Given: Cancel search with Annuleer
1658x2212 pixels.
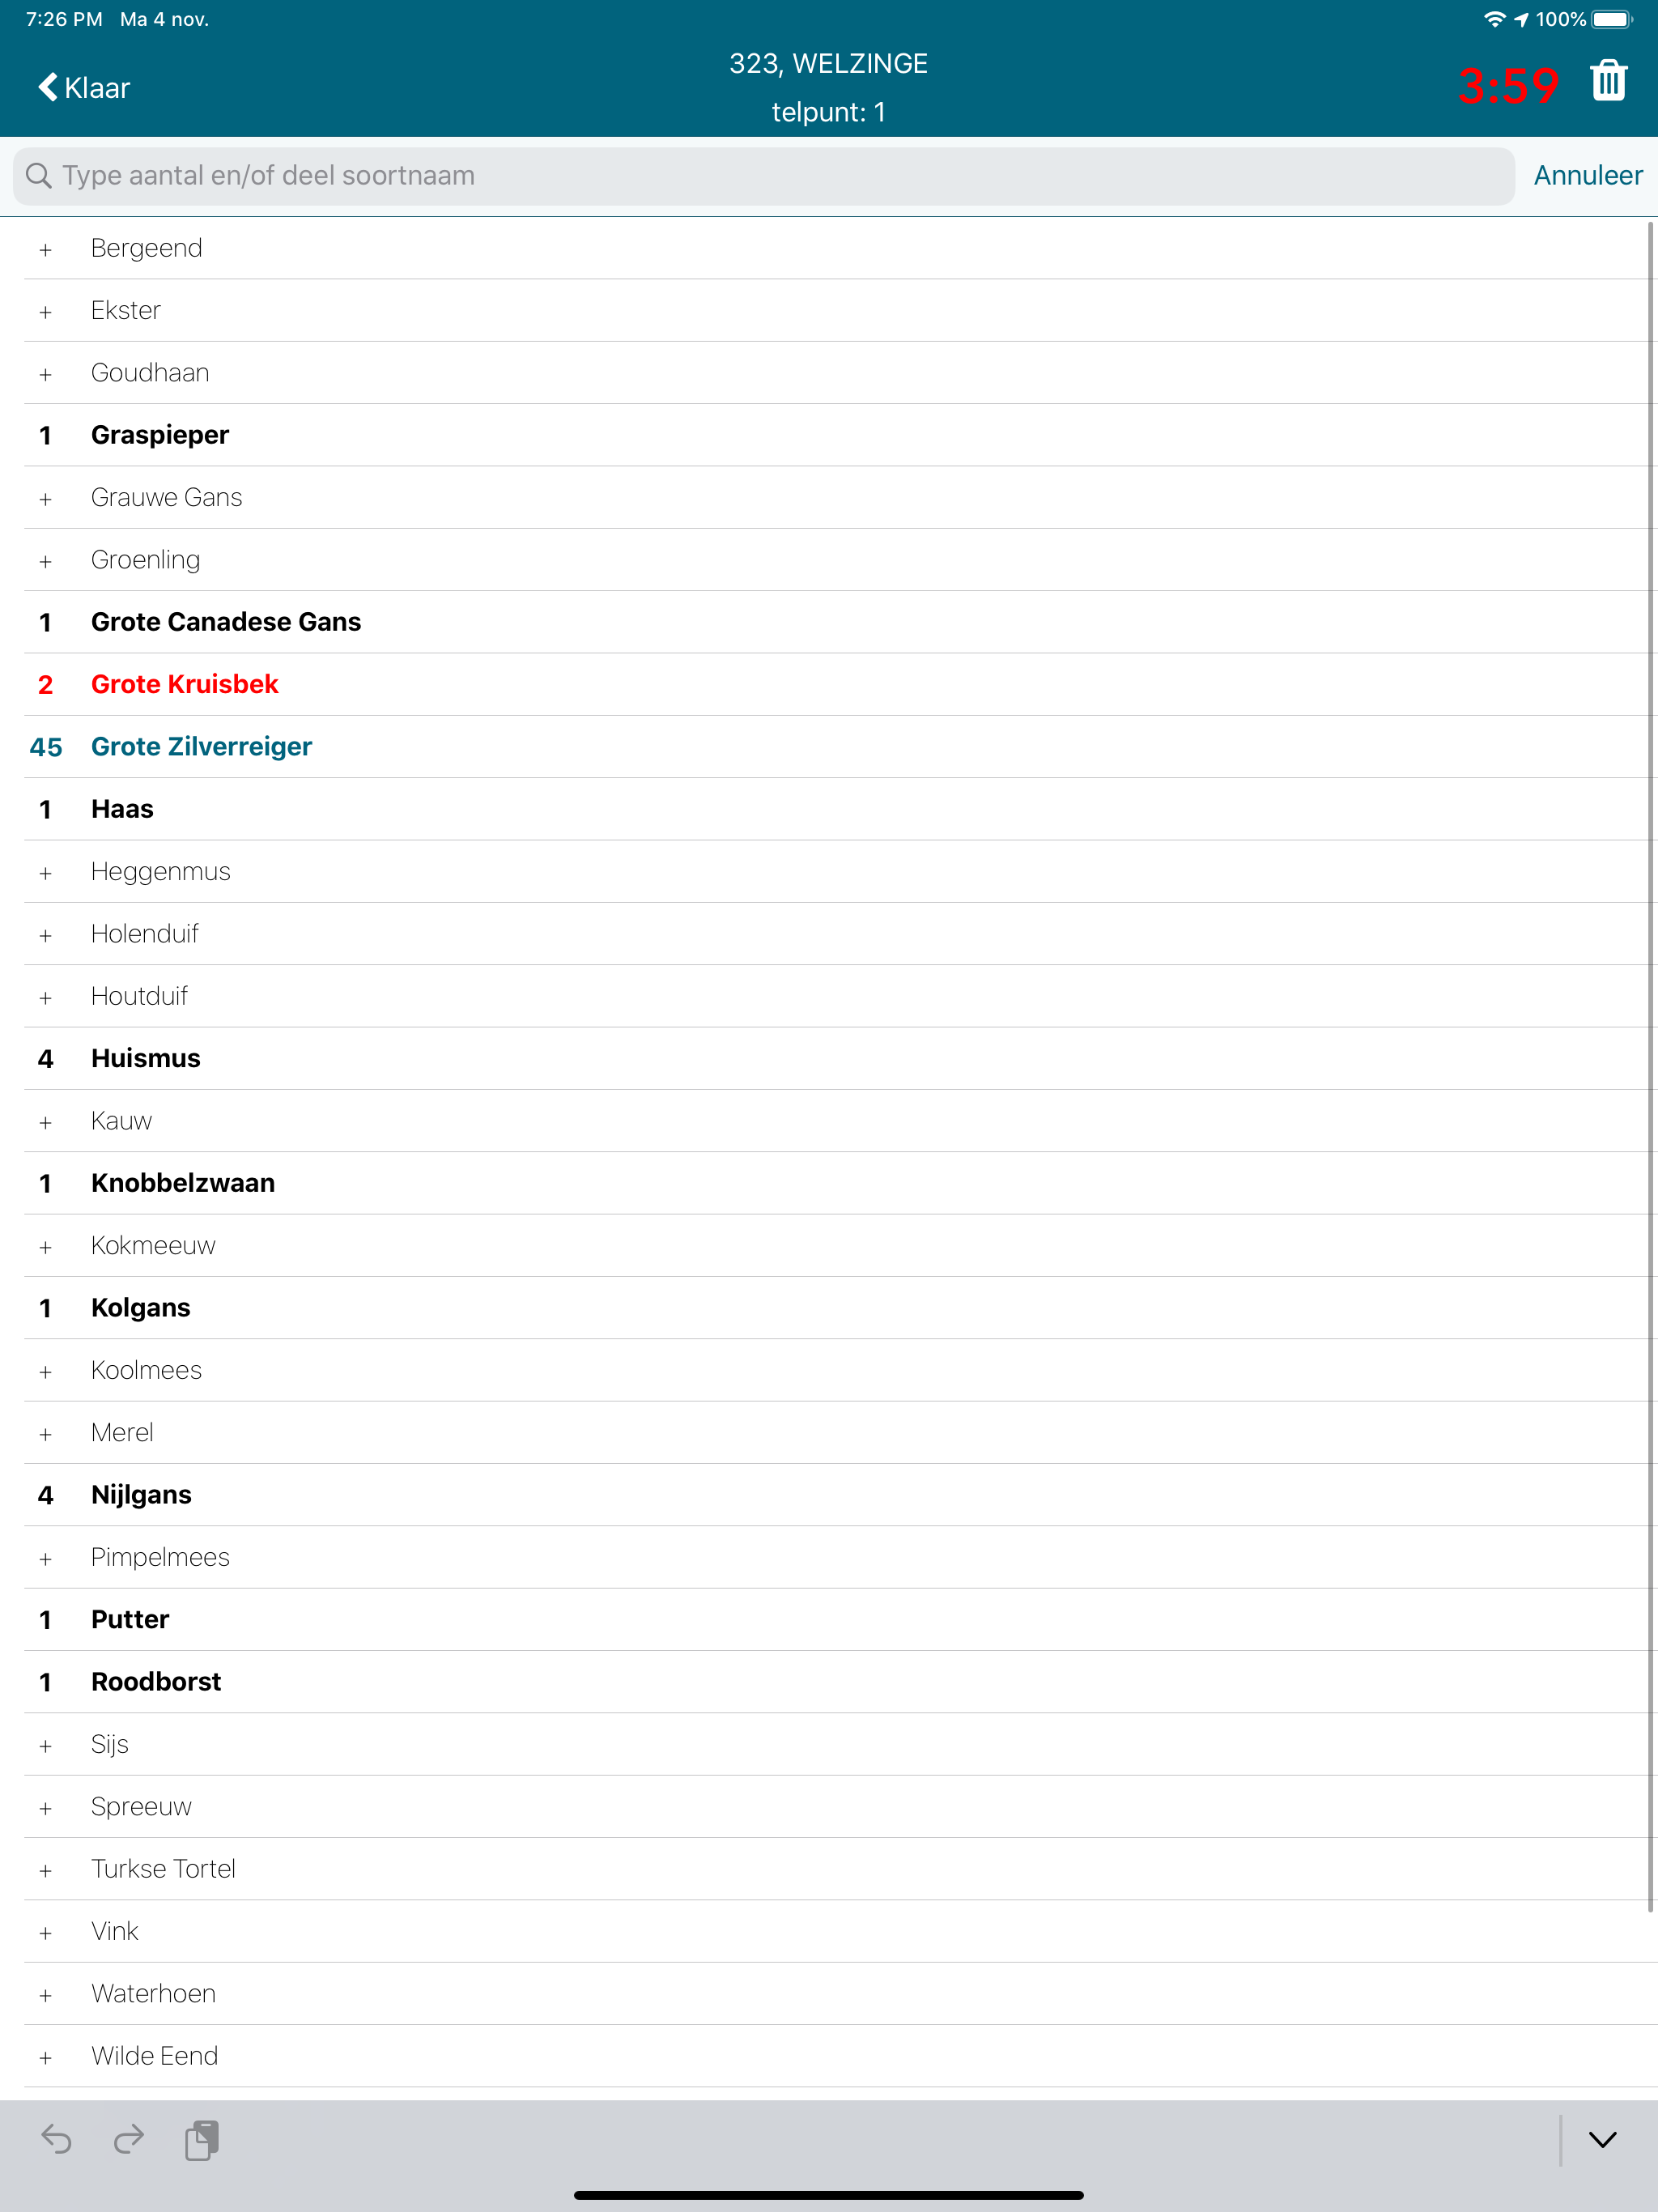Looking at the screenshot, I should [x=1588, y=176].
